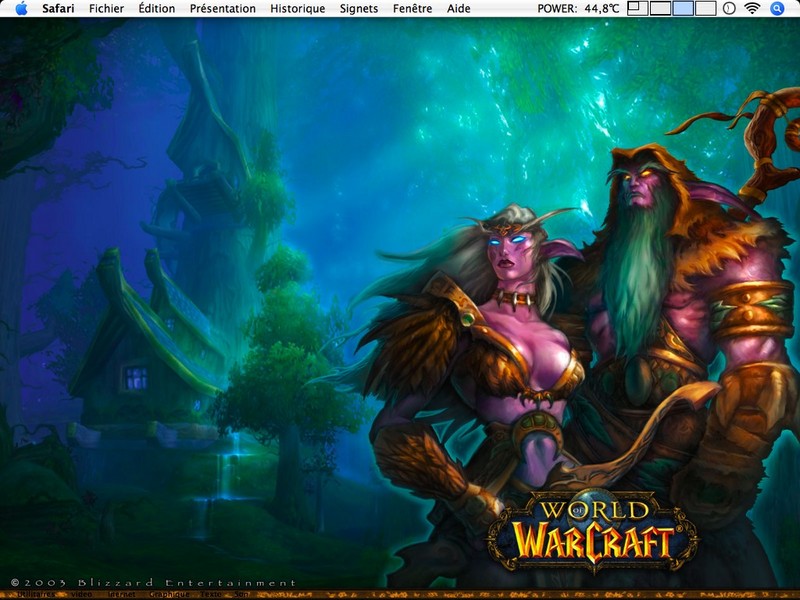Viewport: 800px width, 600px height.
Task: Open the Internet tab in bottom bar
Action: [x=121, y=594]
